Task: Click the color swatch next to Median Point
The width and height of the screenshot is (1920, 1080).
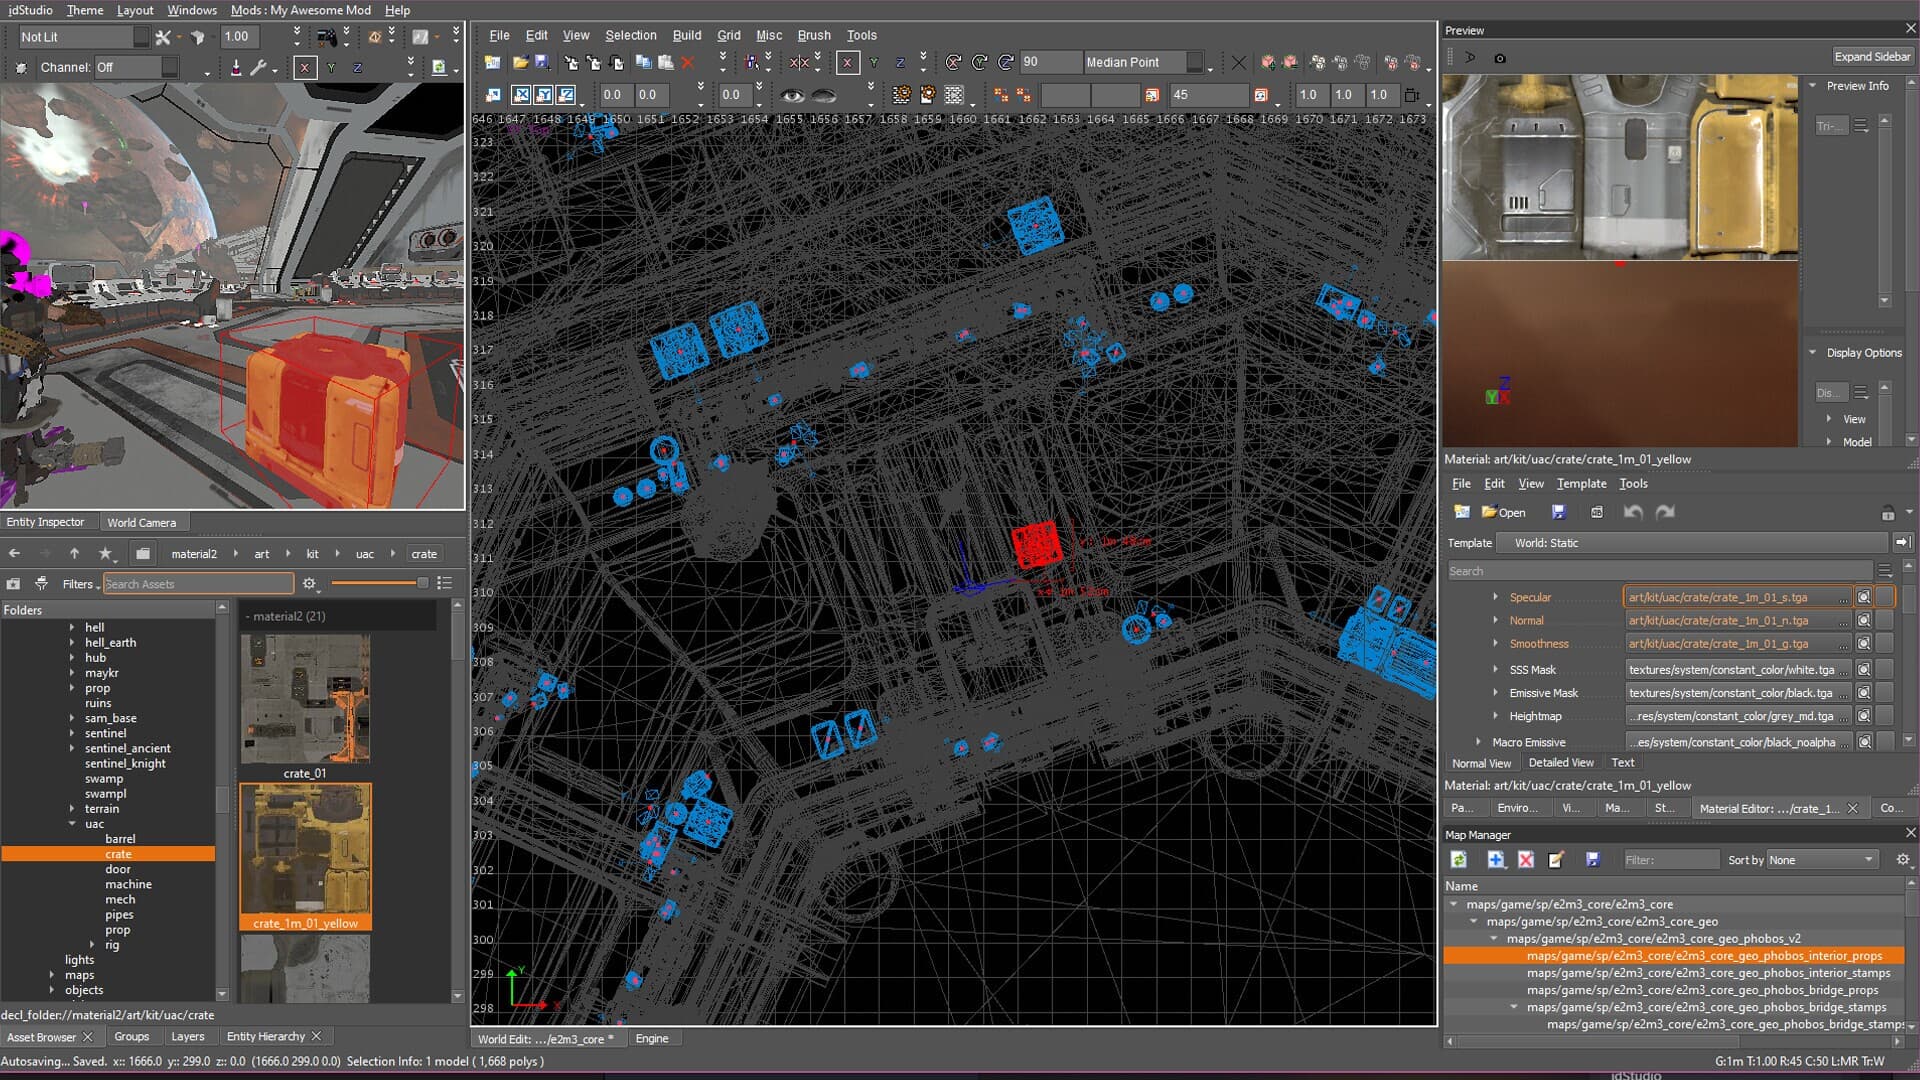Action: (x=1195, y=62)
